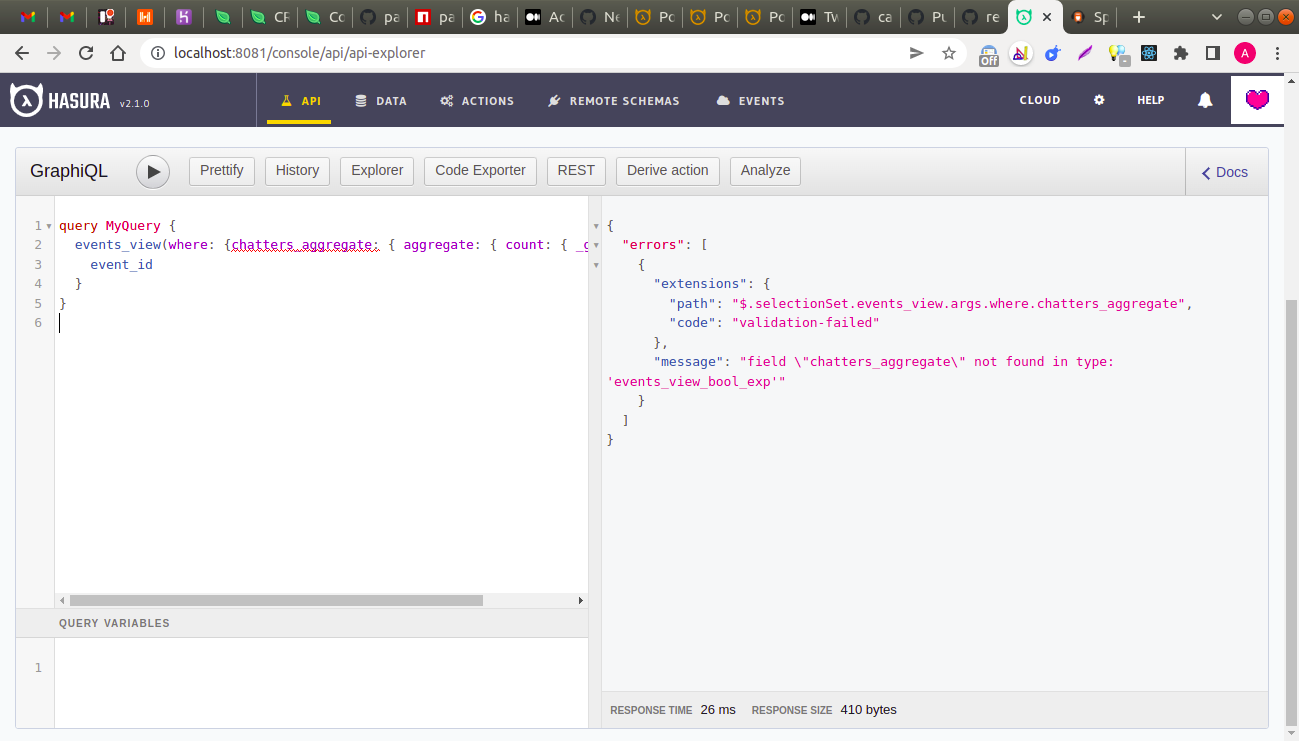Screen dimensions: 1299x741
Task: Open the settings gear in the header
Action: click(x=1098, y=100)
